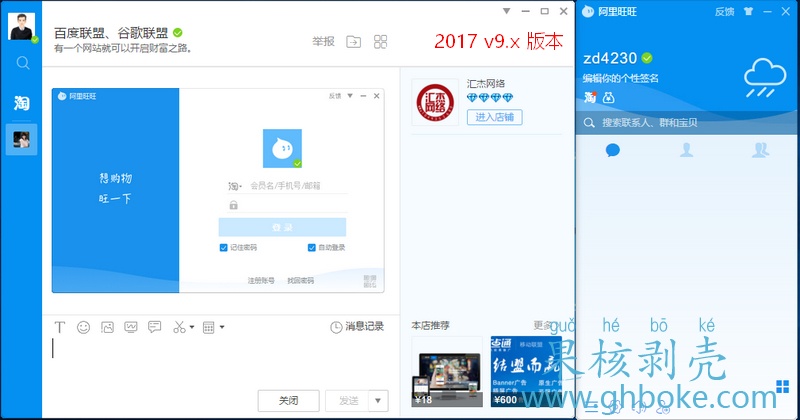This screenshot has width=800, height=420.
Task: Toggle 记住密码 checkbox in login image
Action: [x=223, y=248]
